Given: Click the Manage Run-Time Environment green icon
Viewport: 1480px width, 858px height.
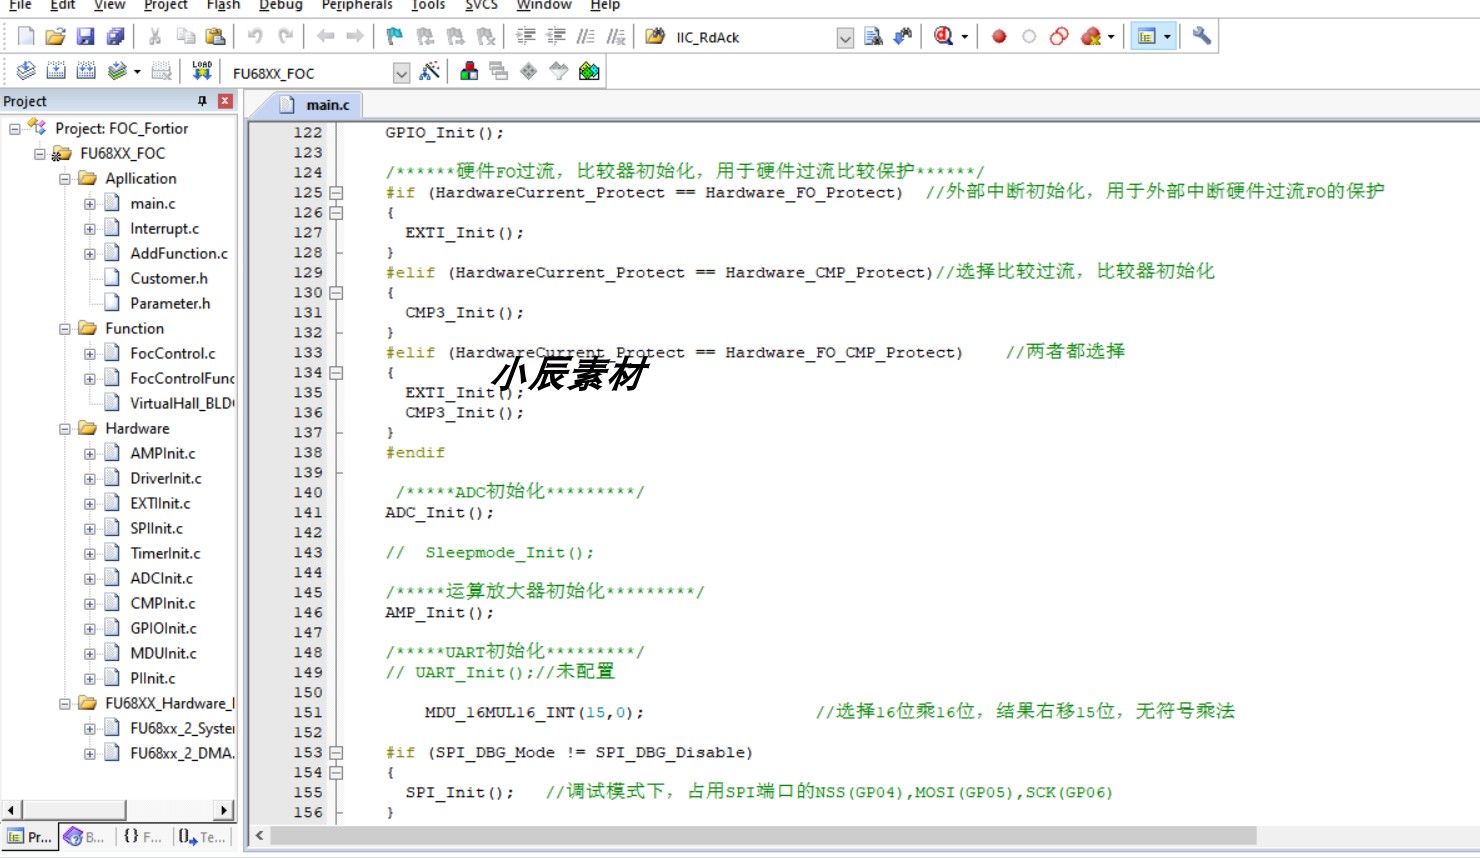Looking at the screenshot, I should pos(589,71).
